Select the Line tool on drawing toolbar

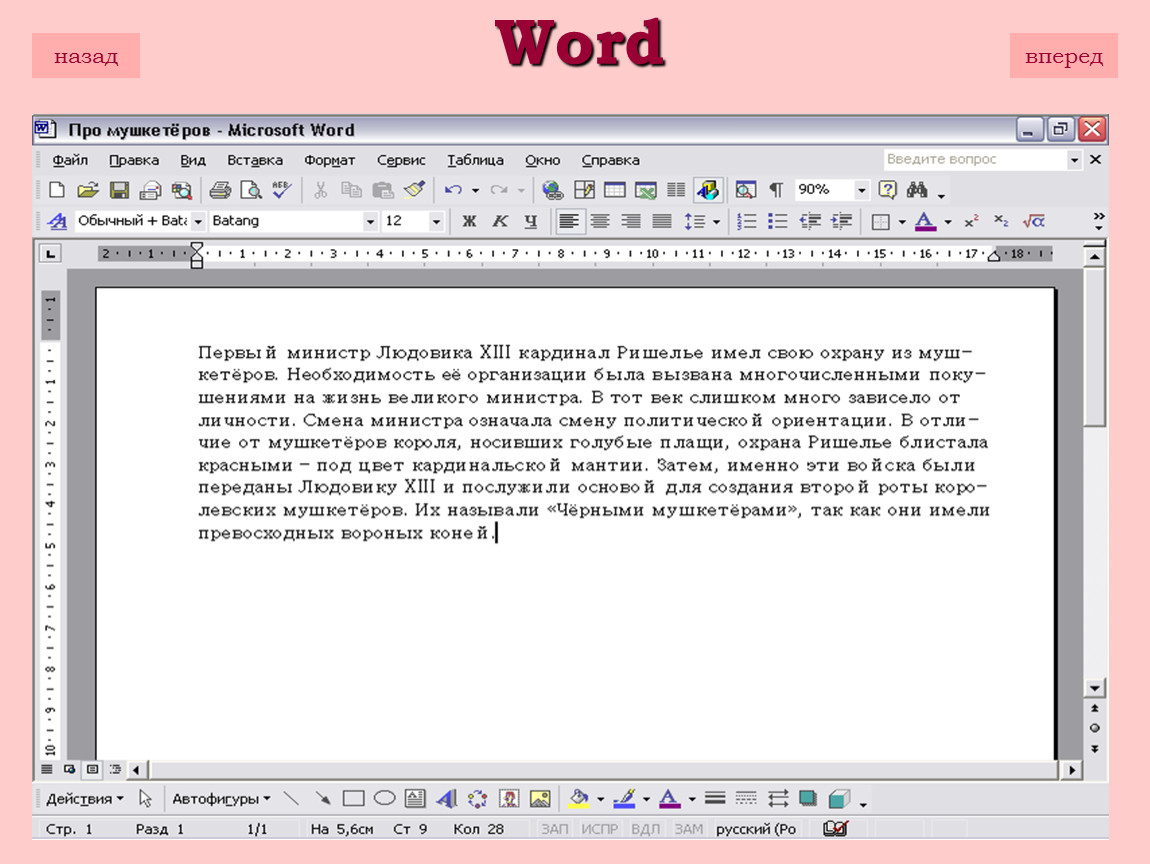tap(291, 799)
